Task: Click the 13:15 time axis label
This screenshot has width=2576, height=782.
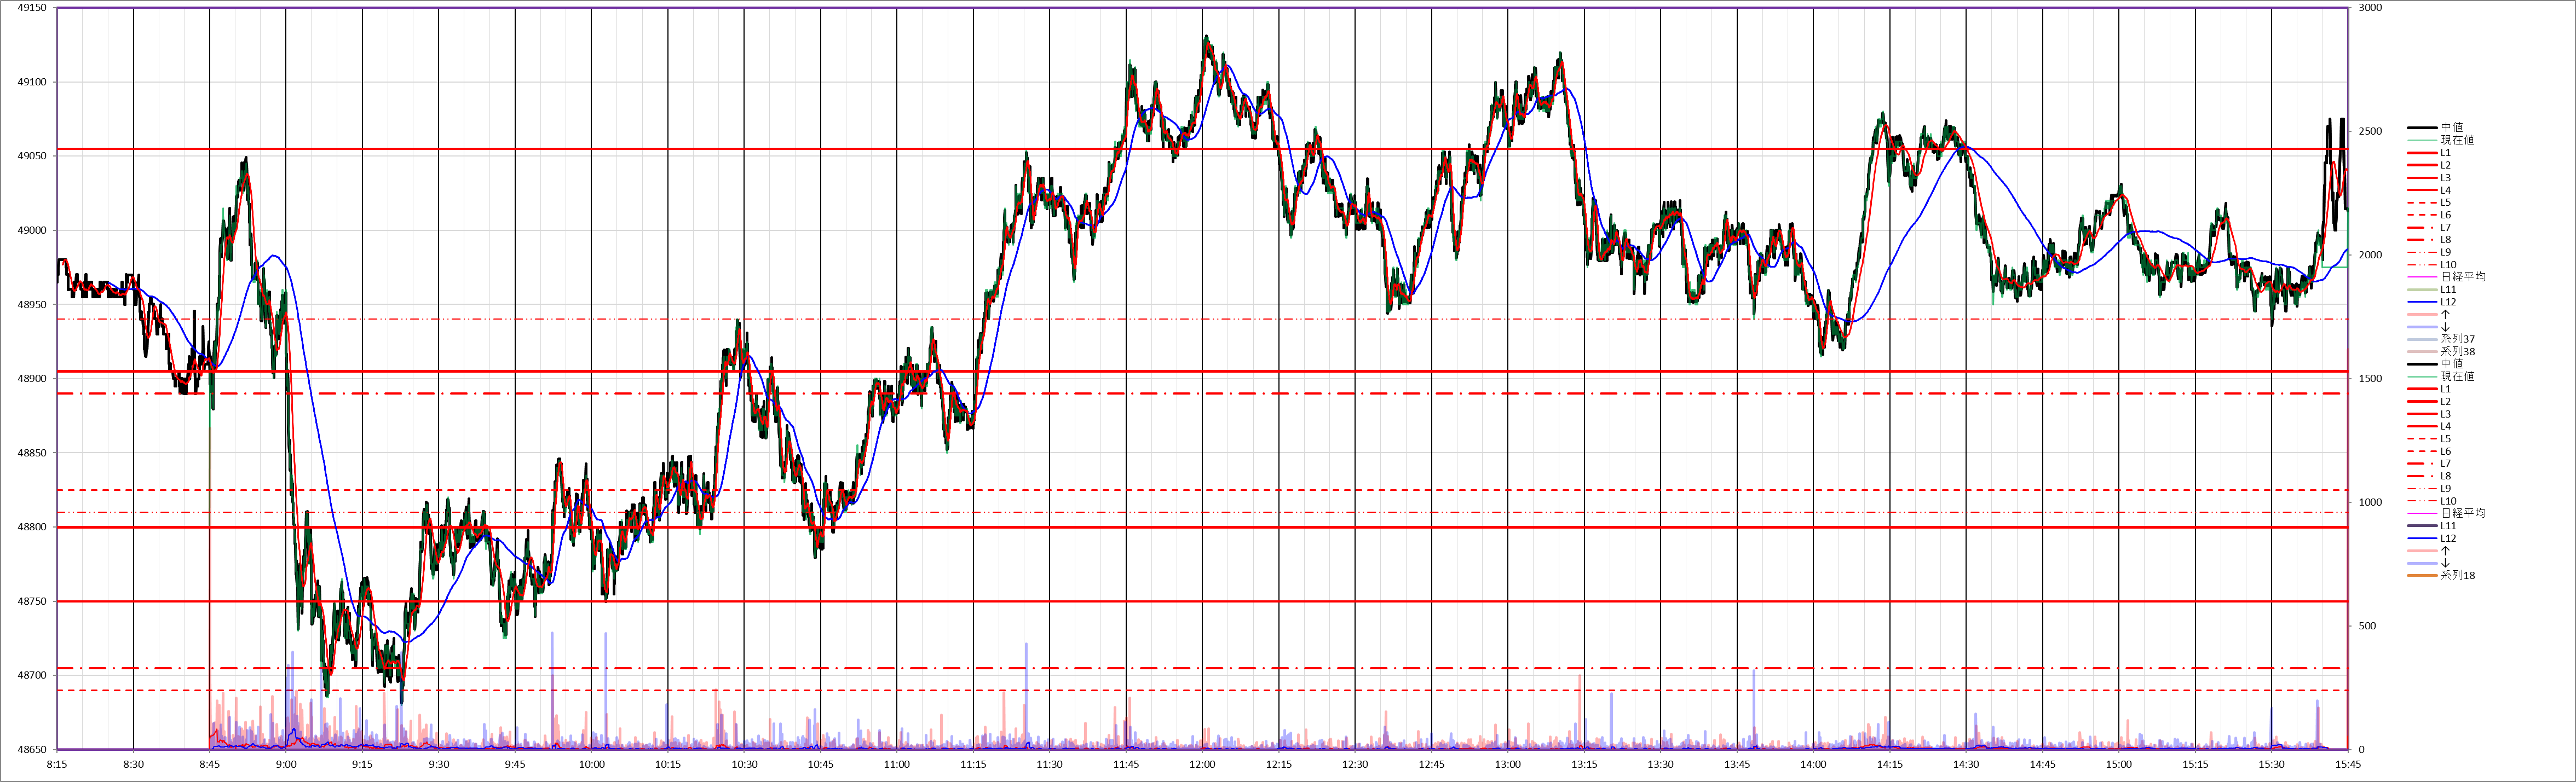Action: (x=1584, y=765)
